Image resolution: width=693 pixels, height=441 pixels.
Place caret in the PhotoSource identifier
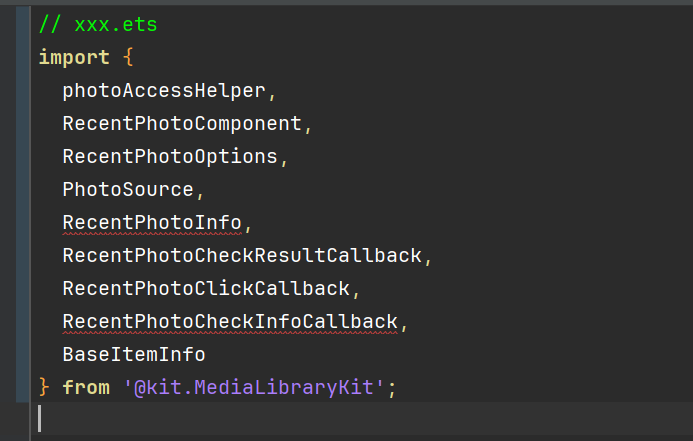click(127, 189)
